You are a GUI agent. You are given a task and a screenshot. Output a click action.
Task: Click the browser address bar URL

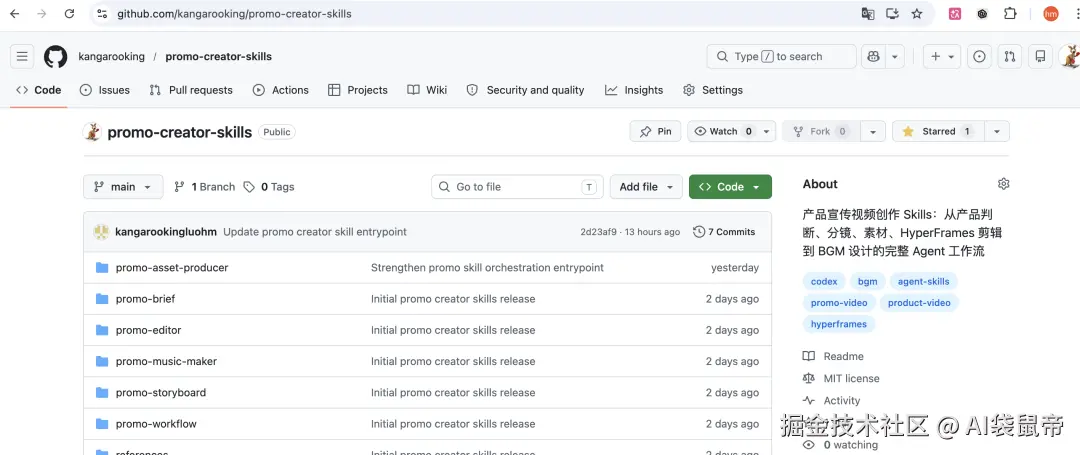[234, 14]
